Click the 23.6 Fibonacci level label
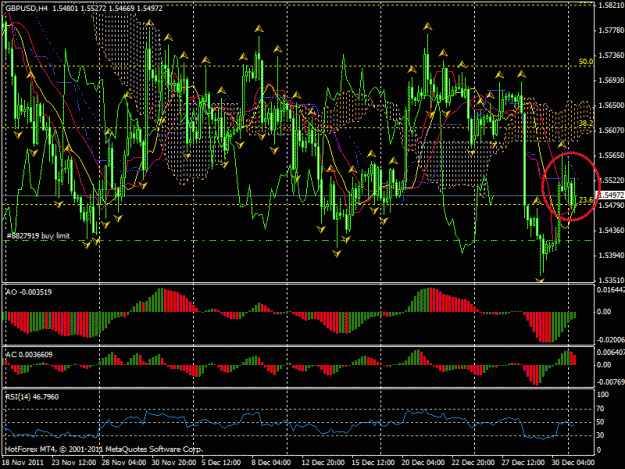625x469 pixels. (586, 200)
